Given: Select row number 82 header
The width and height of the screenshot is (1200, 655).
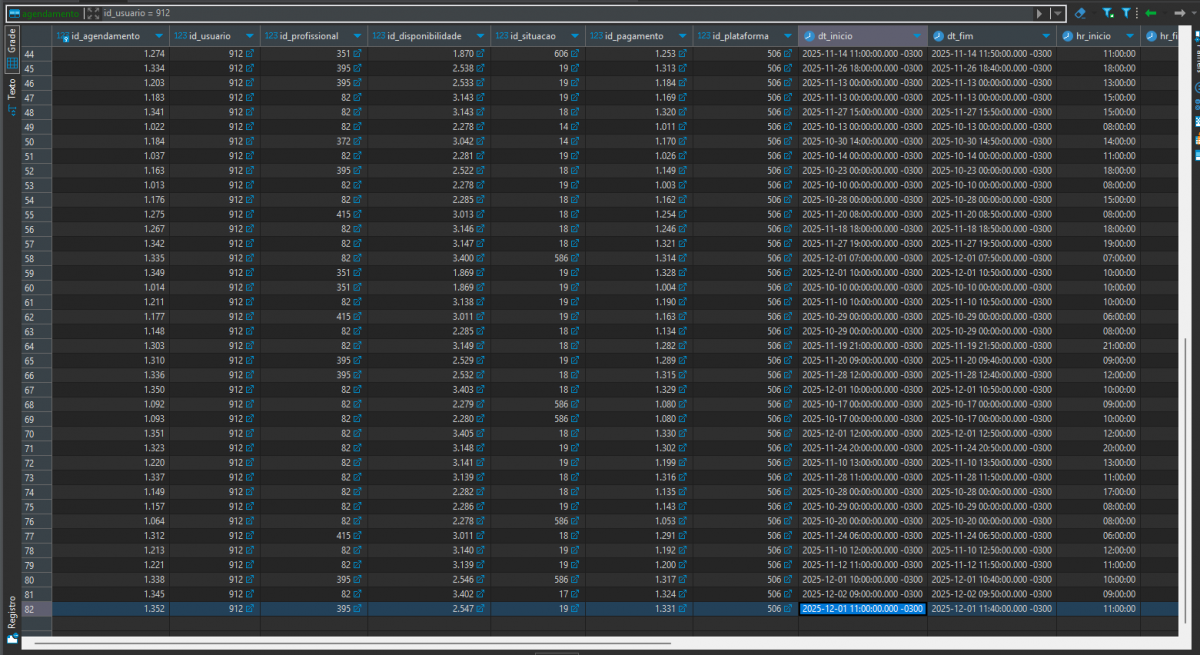Looking at the screenshot, I should [29, 608].
